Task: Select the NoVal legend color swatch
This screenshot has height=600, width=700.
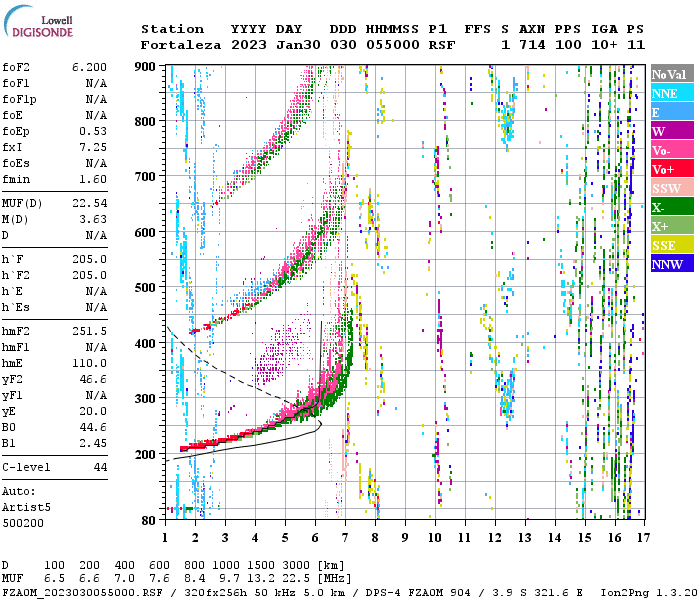Action: point(672,74)
